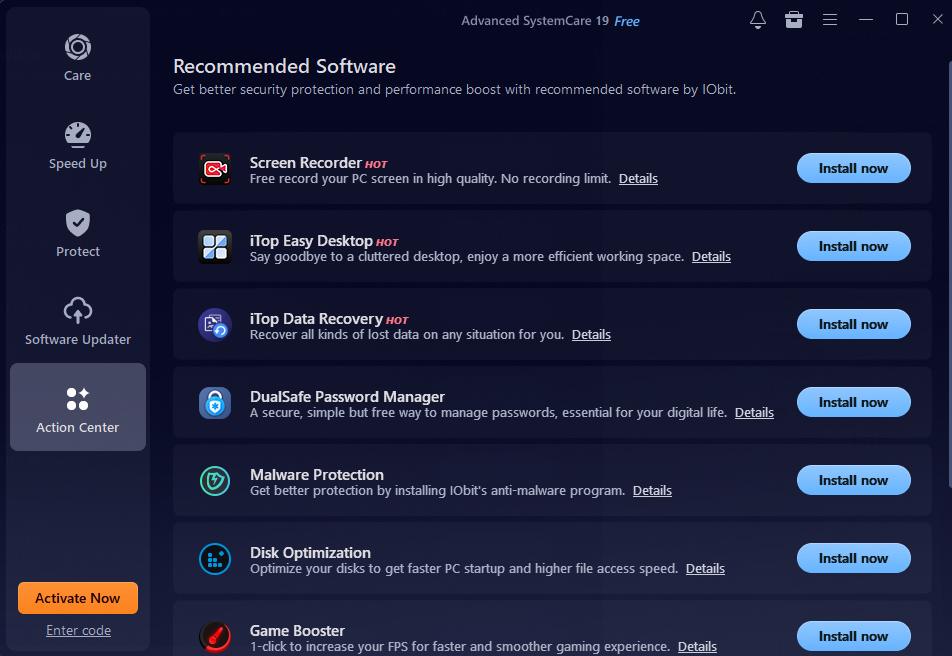Install Screen Recorder with Install now
Viewport: 952px width, 656px height.
(x=853, y=169)
